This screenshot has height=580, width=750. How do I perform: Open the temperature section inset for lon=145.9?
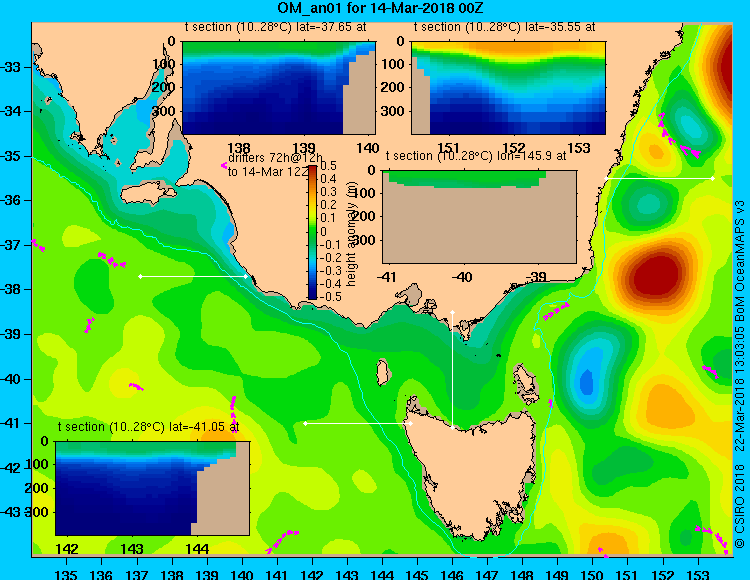coord(479,217)
